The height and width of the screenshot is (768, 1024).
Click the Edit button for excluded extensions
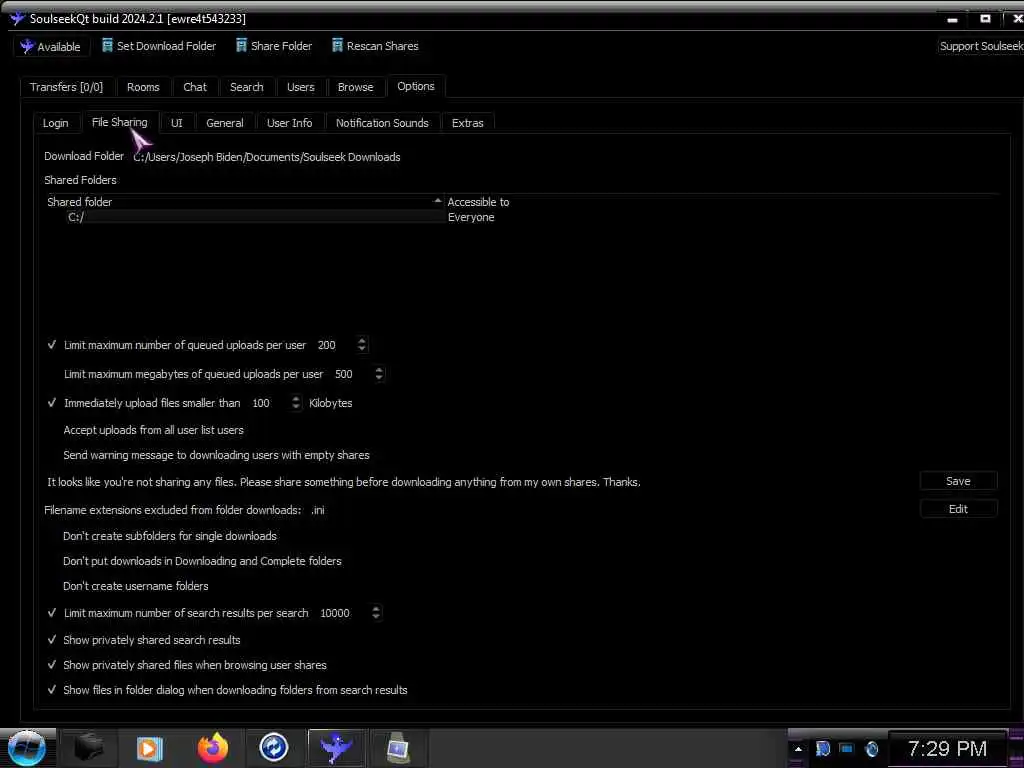pyautogui.click(x=958, y=509)
